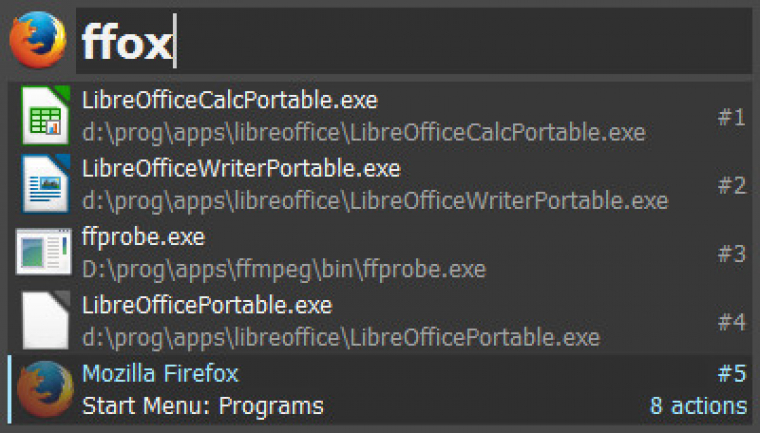Click the #1 shortcut label
The height and width of the screenshot is (433, 760).
[731, 117]
